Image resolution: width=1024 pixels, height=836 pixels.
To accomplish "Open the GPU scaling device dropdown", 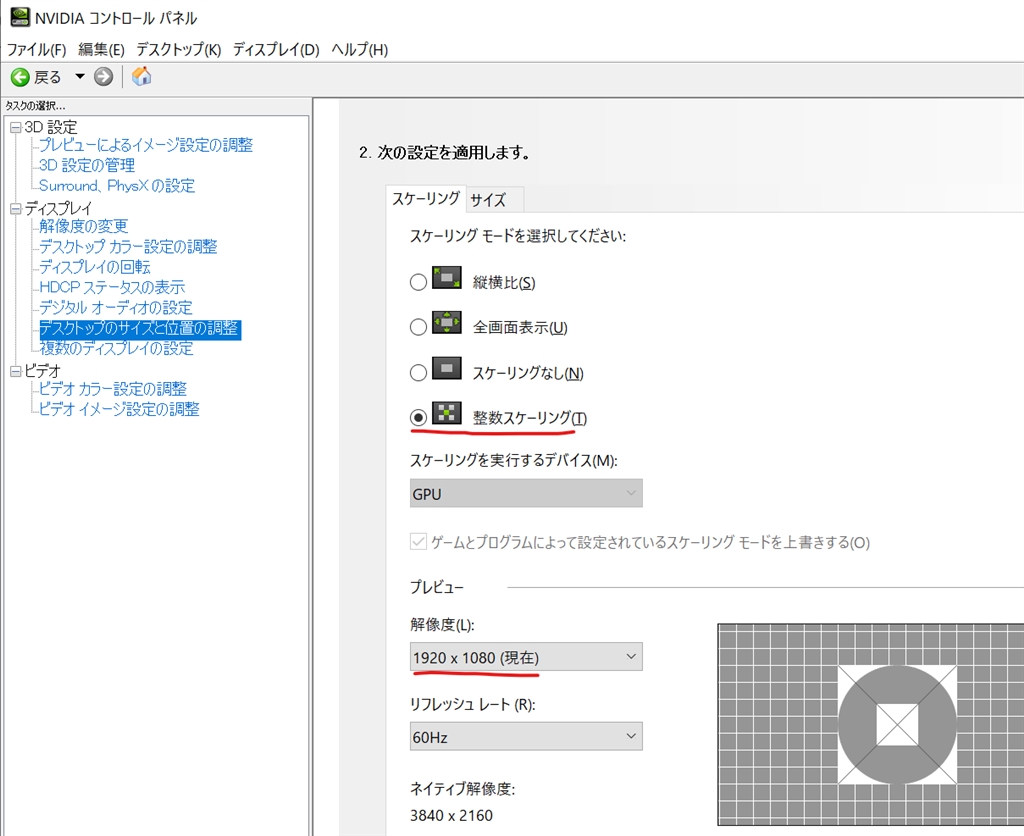I will click(x=526, y=493).
